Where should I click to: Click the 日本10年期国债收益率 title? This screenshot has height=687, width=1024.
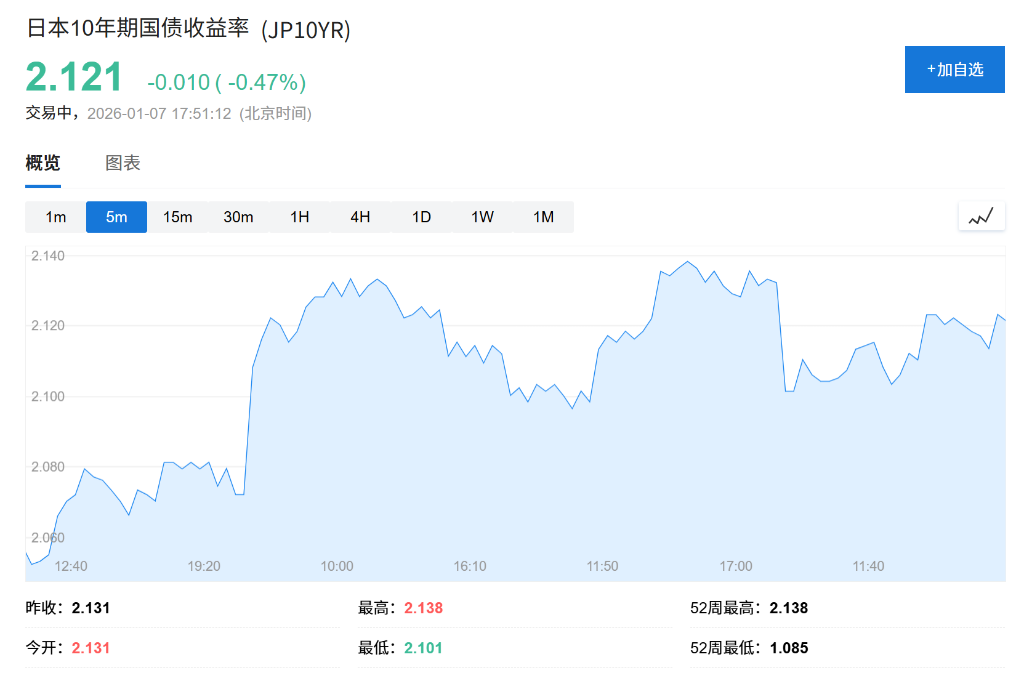(x=139, y=29)
